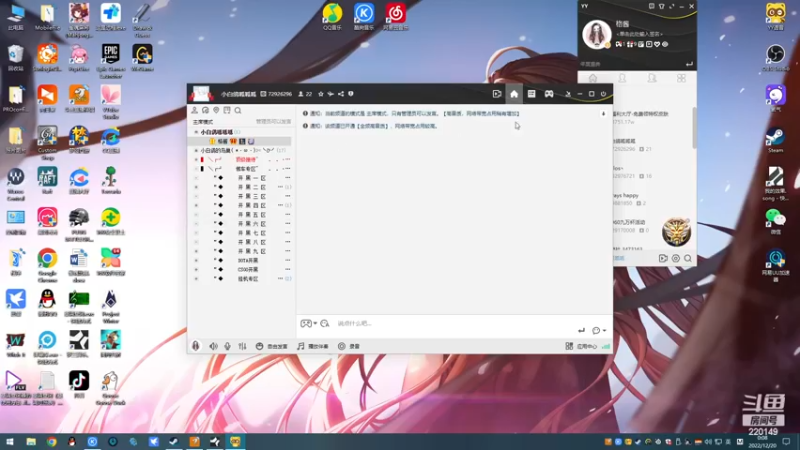The height and width of the screenshot is (450, 800).
Task: Open File Explorer from the Windows taskbar
Action: pos(31,442)
